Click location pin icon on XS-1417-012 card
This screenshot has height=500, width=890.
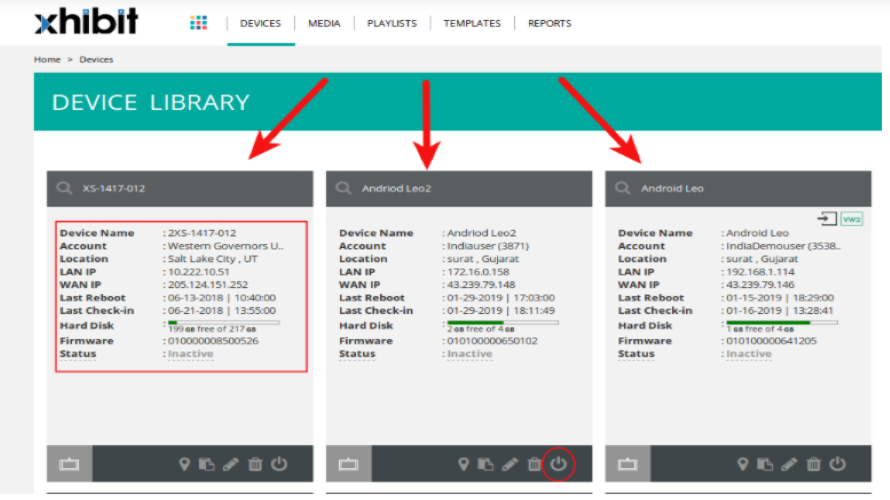185,464
